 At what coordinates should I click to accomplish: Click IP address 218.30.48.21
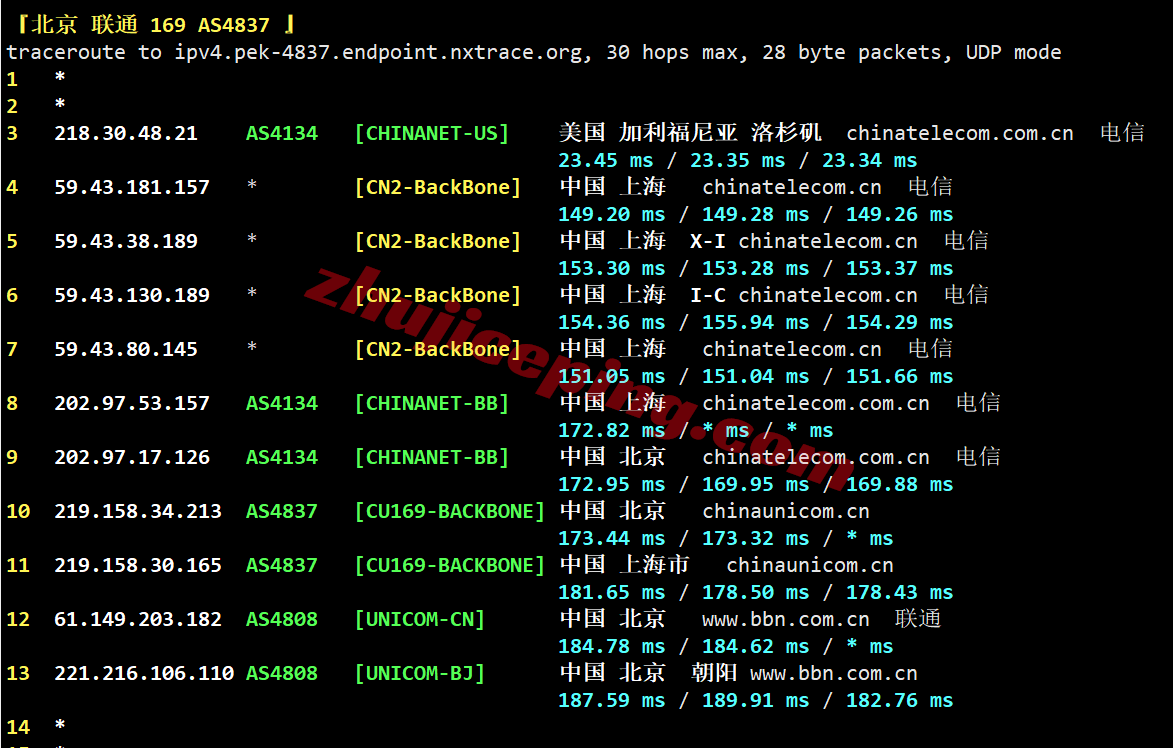[126, 133]
